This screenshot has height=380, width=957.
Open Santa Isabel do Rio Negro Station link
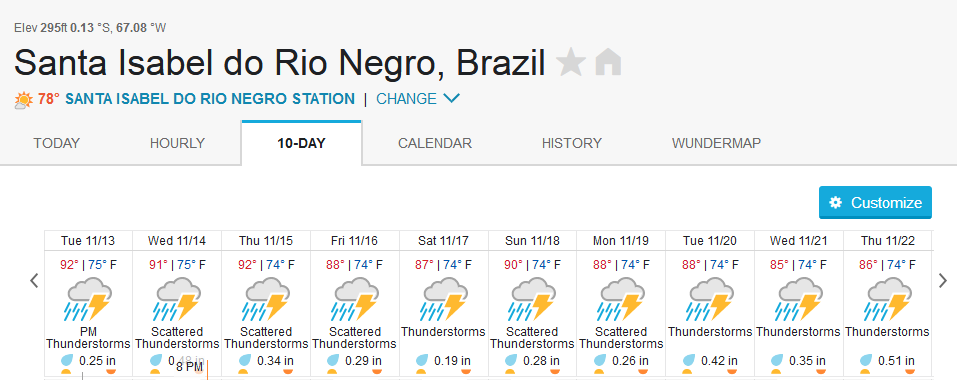(210, 99)
